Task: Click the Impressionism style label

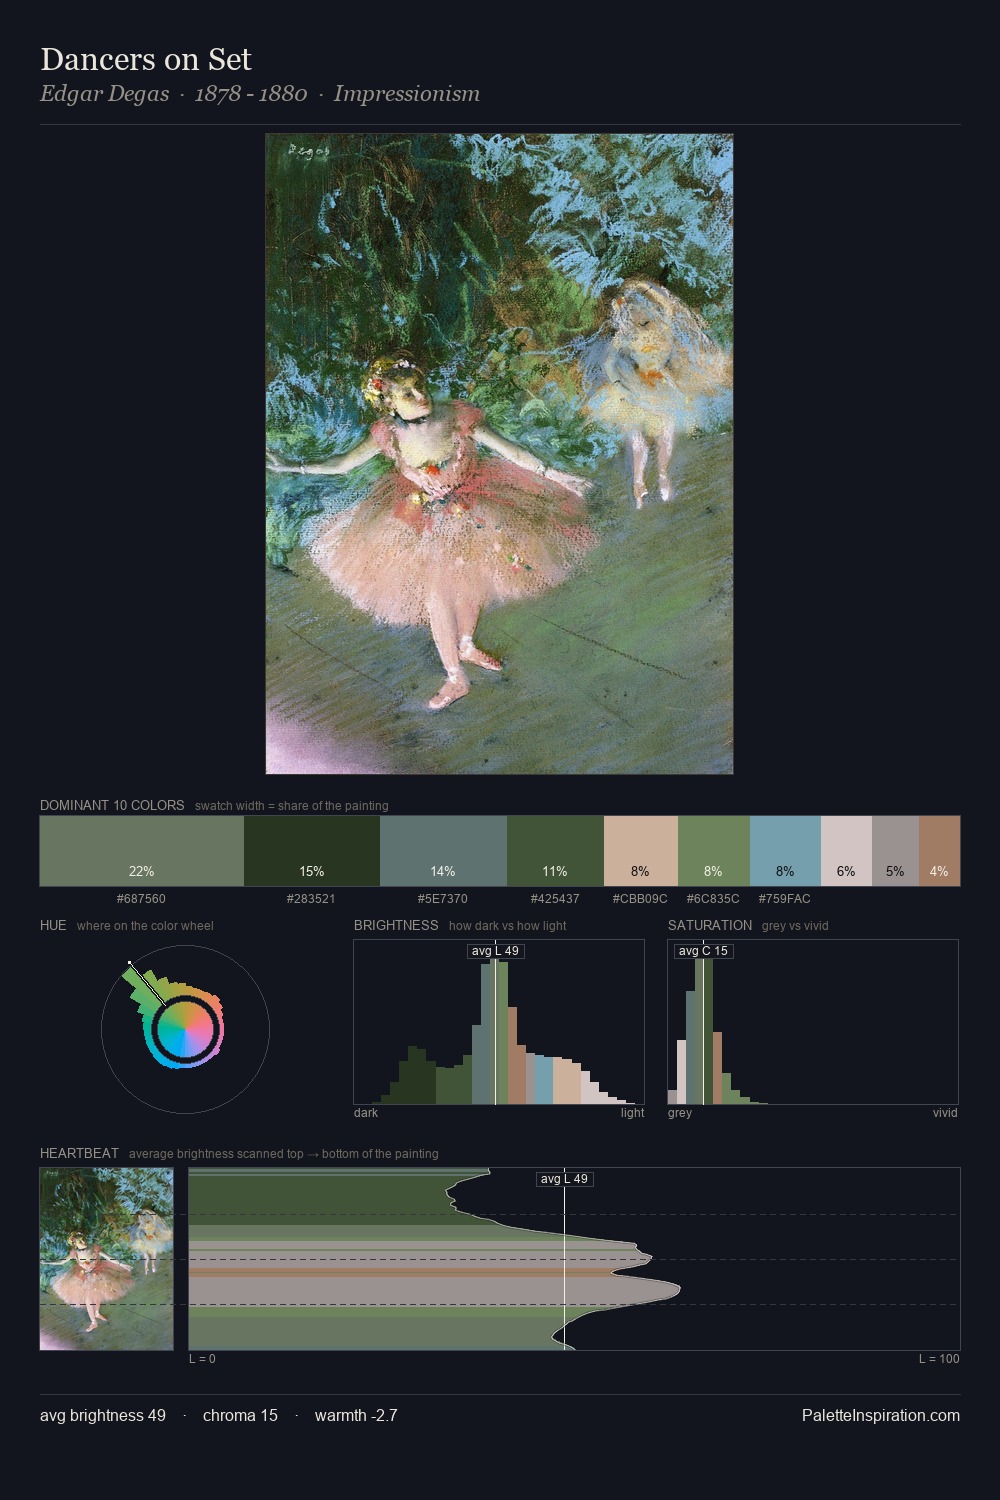Action: 406,94
